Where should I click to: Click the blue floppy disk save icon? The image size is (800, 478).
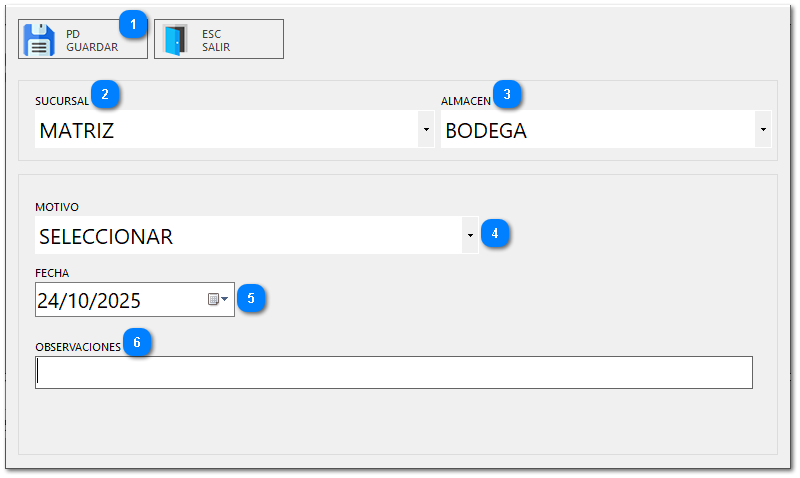(39, 39)
